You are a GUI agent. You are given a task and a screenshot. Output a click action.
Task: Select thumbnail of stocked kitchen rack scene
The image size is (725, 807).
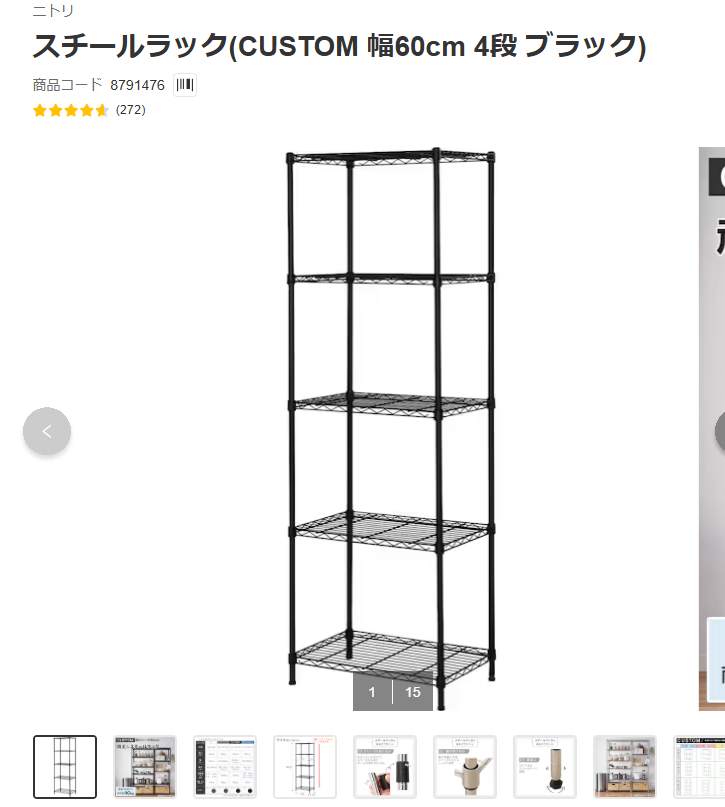(625, 767)
